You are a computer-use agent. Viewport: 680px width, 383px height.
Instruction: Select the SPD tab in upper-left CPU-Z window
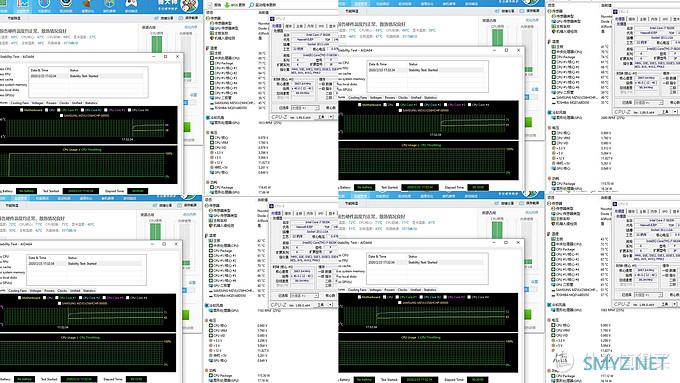click(321, 26)
